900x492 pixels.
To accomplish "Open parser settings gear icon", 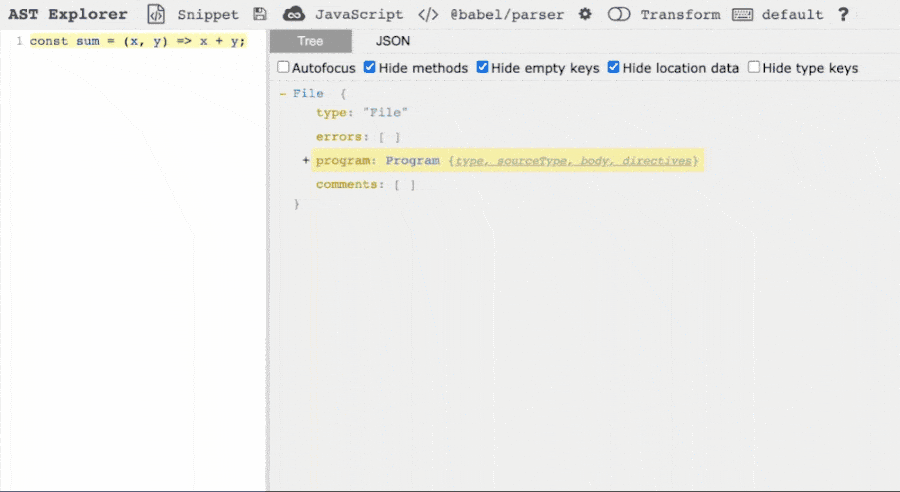I will [x=585, y=15].
